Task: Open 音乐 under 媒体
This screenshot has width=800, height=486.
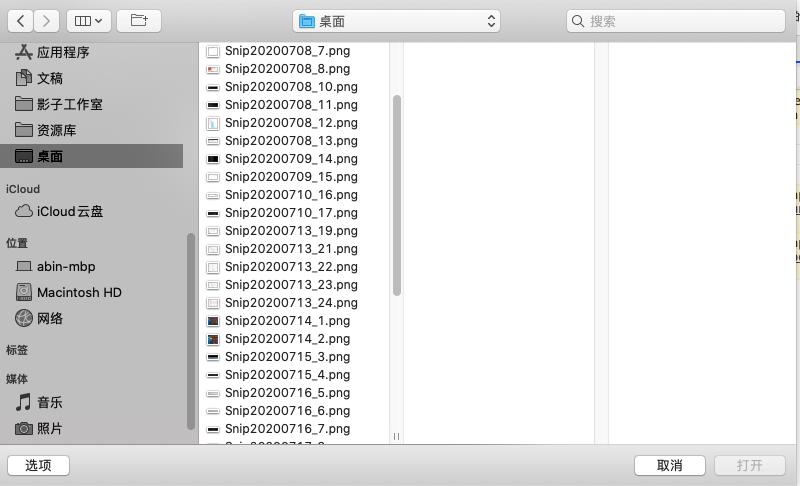Action: click(x=92, y=402)
